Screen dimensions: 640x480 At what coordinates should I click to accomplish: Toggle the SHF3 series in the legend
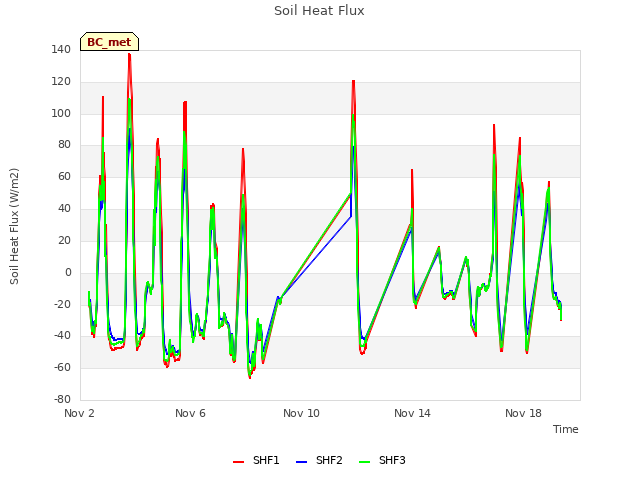[x=382, y=460]
